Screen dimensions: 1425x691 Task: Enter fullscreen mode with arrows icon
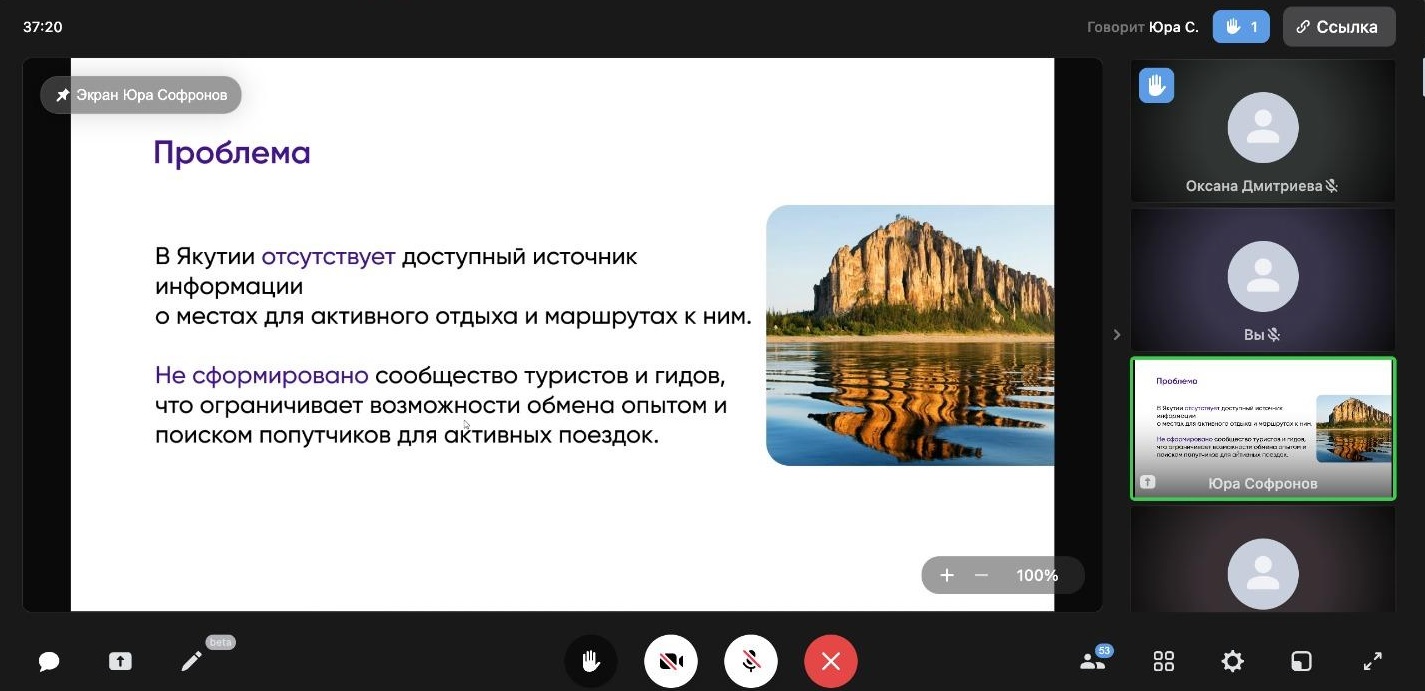click(1373, 661)
